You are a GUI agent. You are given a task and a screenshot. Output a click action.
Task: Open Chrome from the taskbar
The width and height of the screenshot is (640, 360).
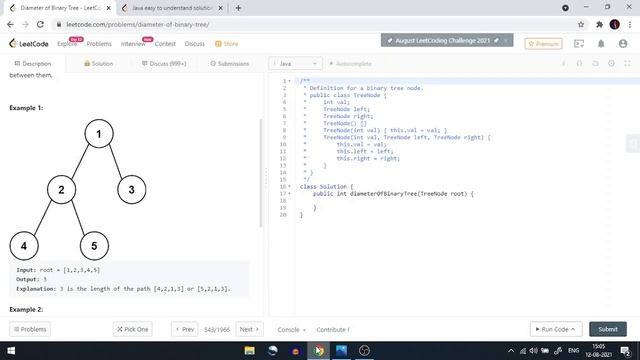click(318, 351)
